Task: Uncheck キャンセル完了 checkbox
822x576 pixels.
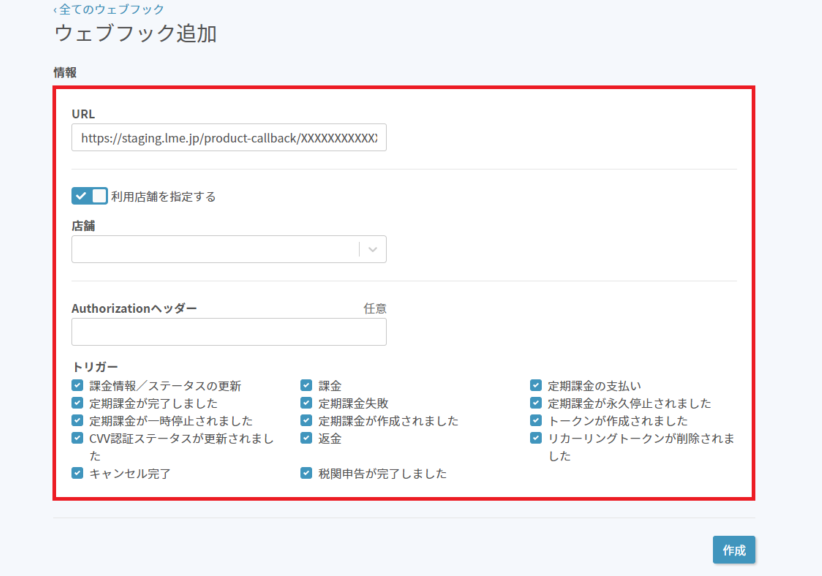Action: pos(78,473)
